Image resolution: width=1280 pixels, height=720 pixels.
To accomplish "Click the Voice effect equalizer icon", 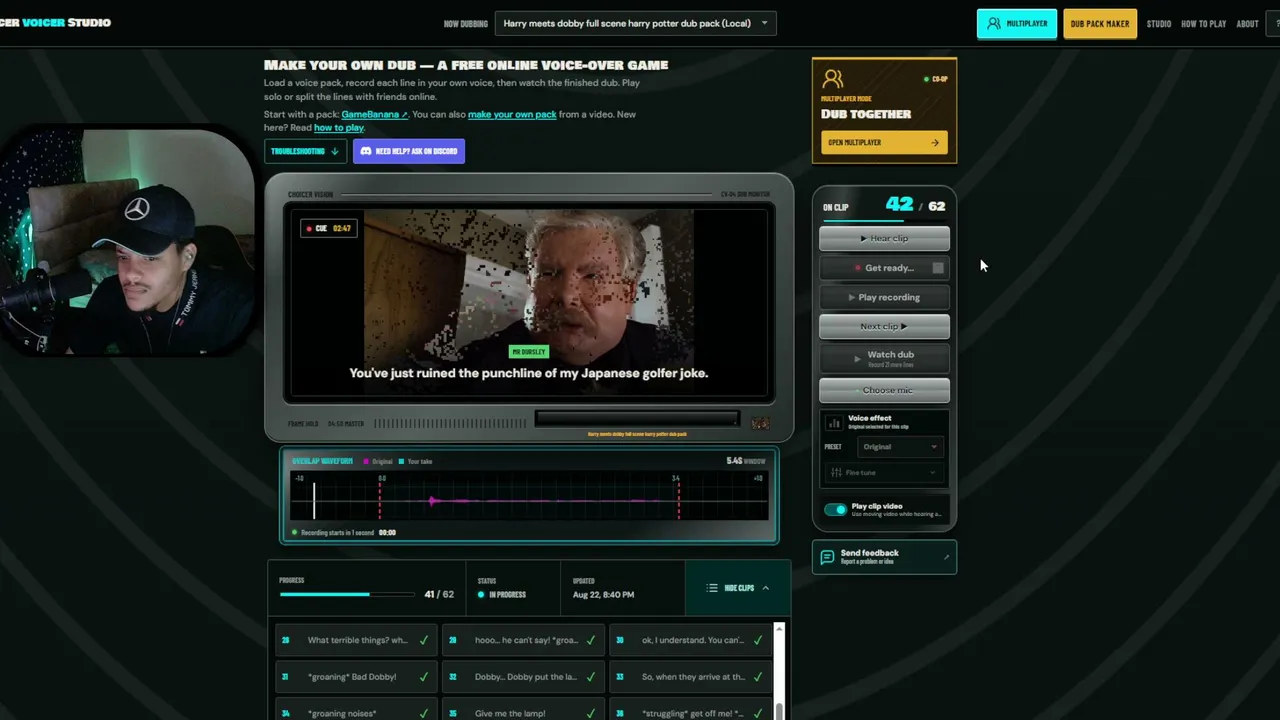I will (834, 423).
